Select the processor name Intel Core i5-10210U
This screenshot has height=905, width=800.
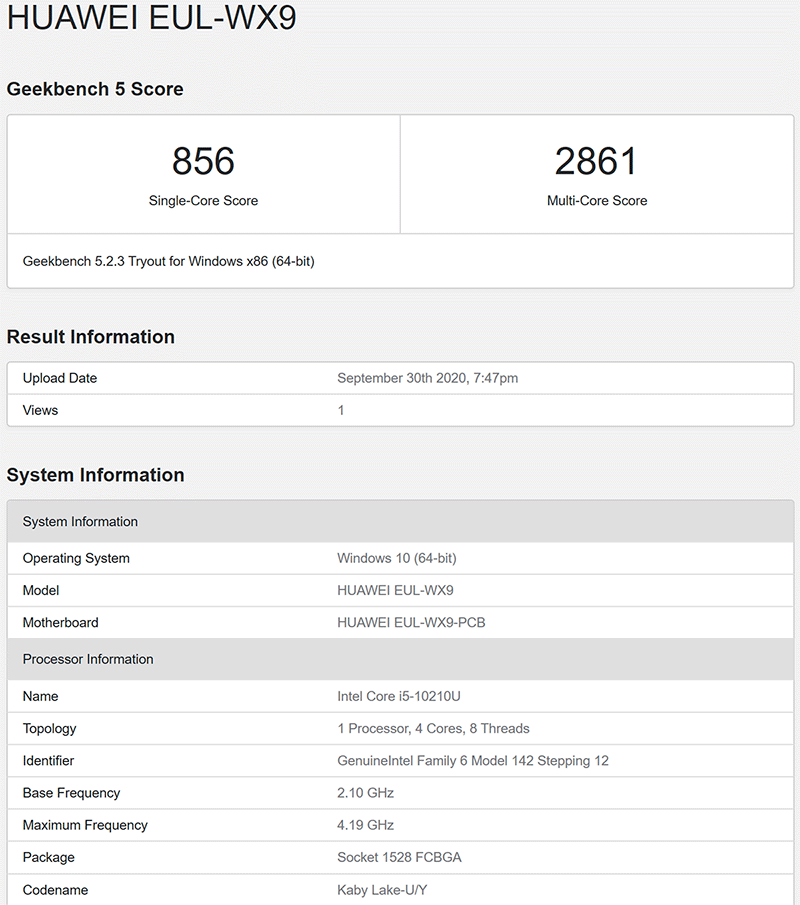399,696
